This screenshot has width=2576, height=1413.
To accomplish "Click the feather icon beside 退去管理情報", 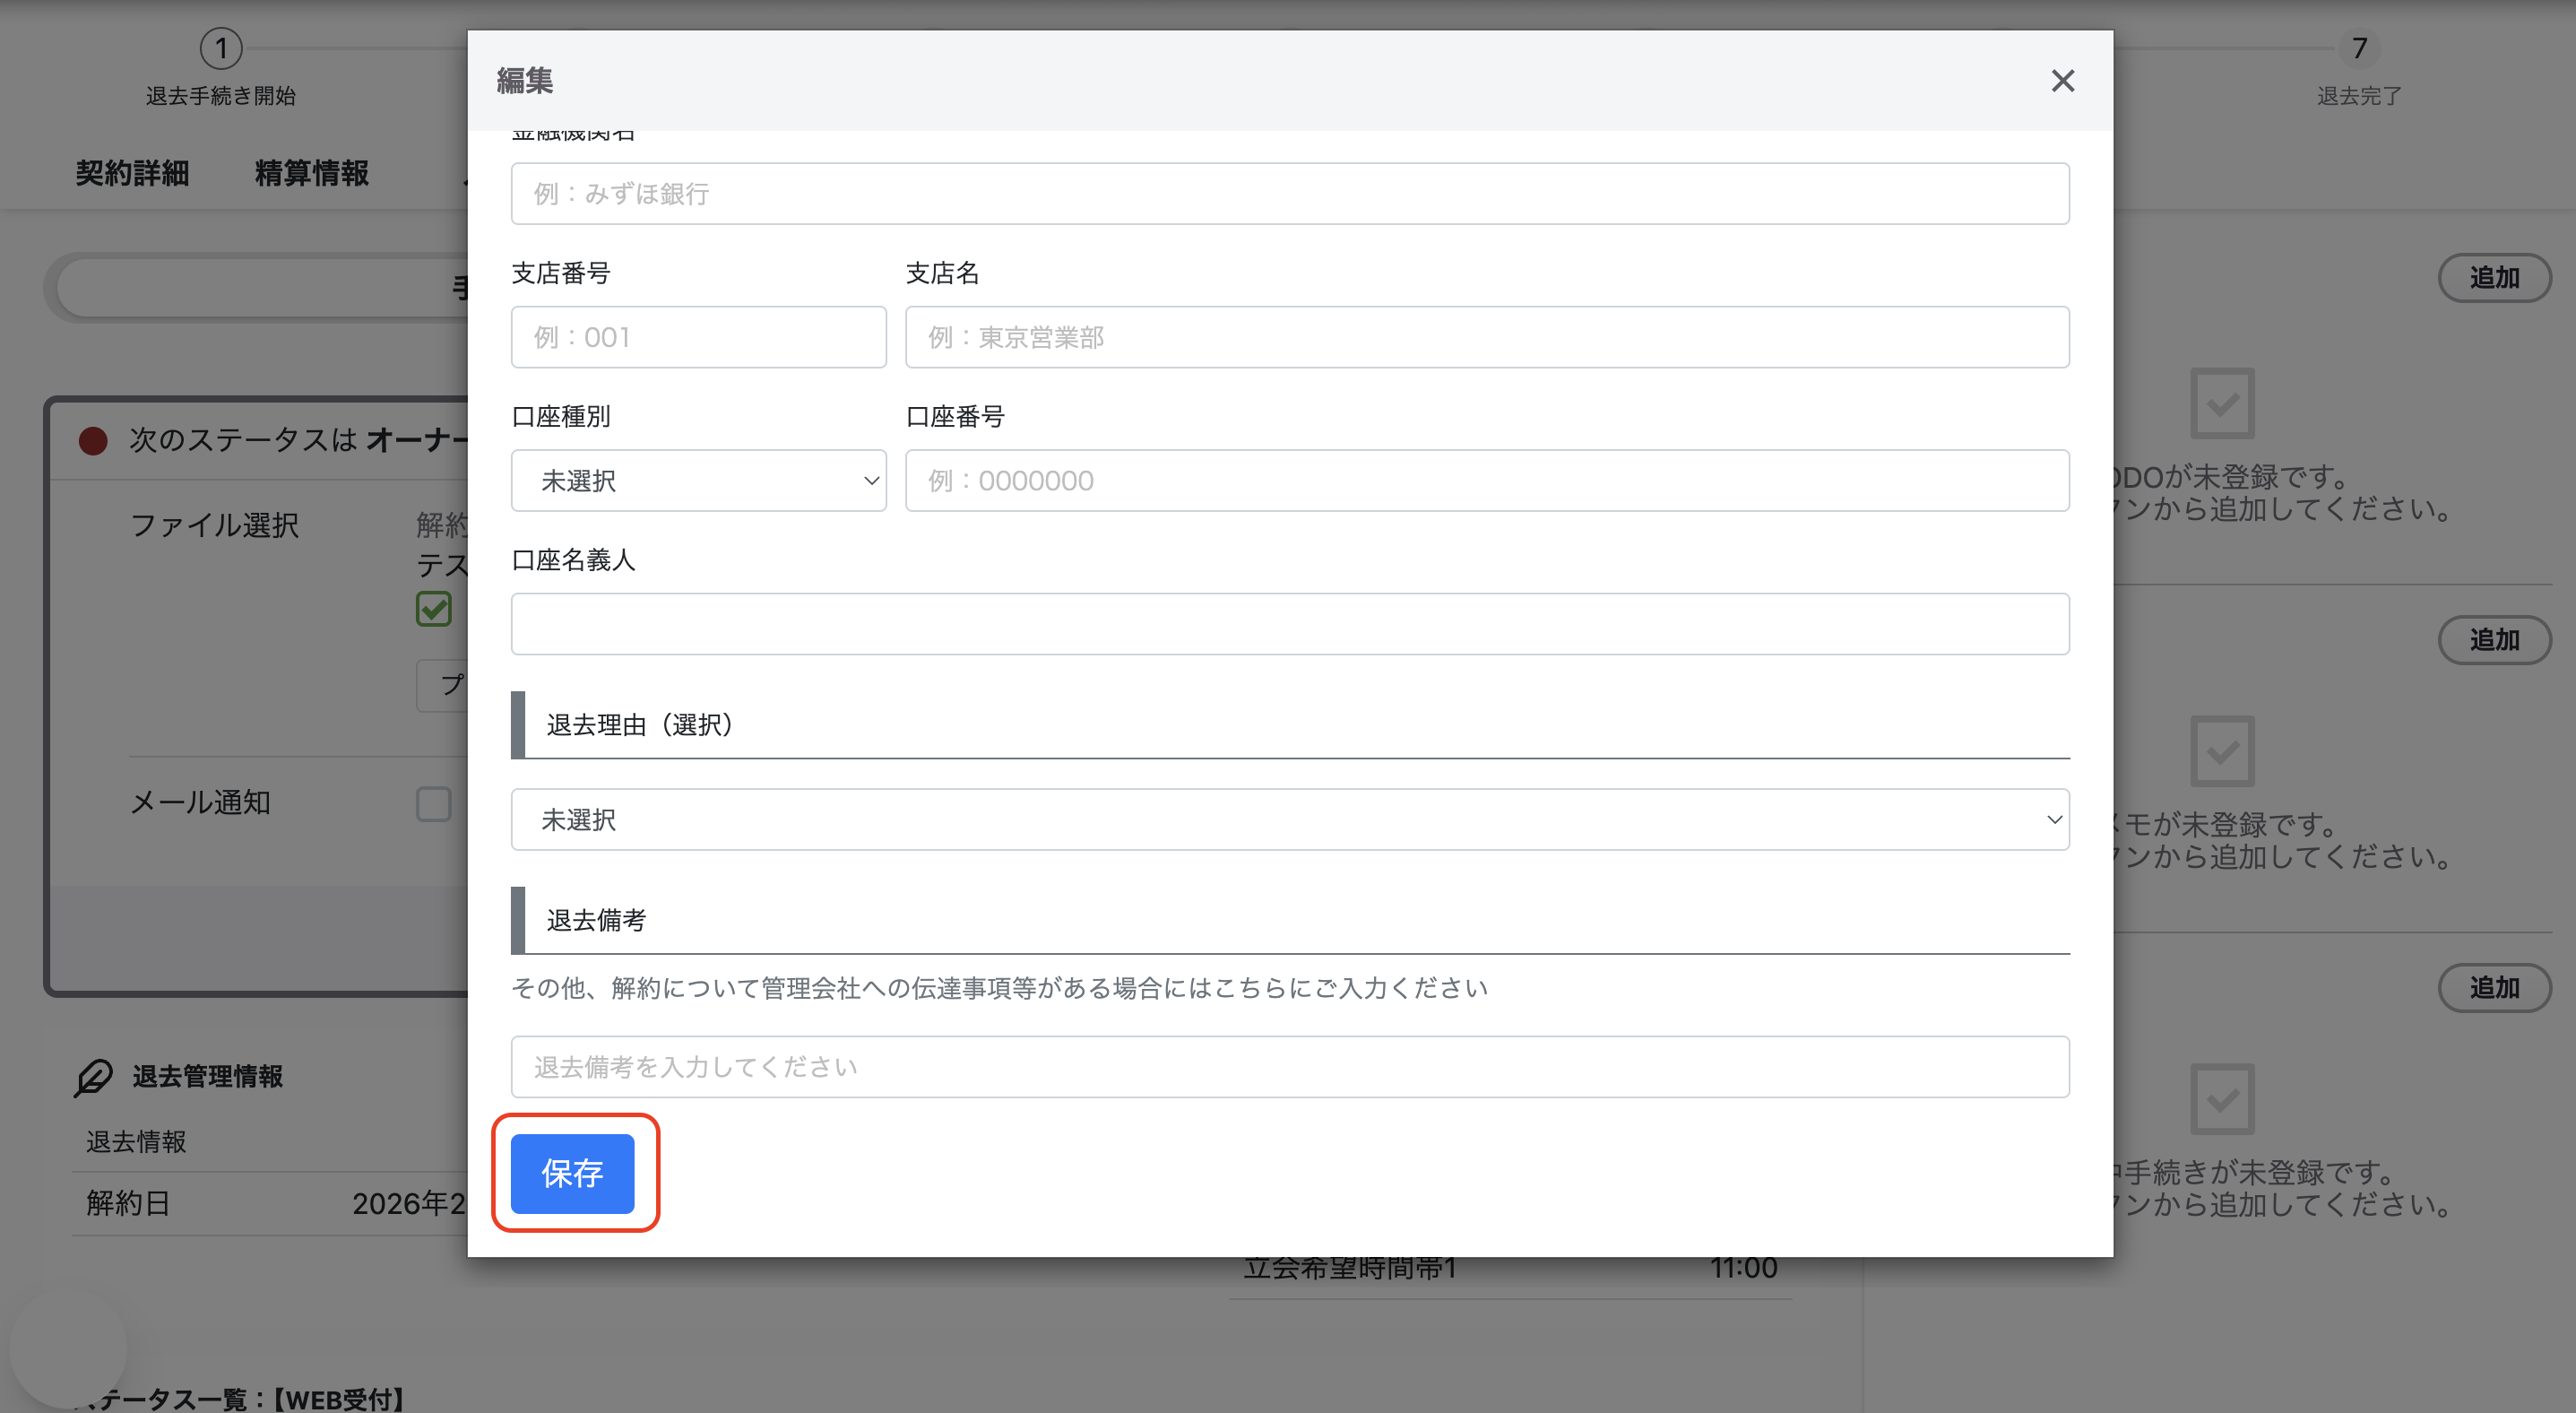I will tap(93, 1077).
